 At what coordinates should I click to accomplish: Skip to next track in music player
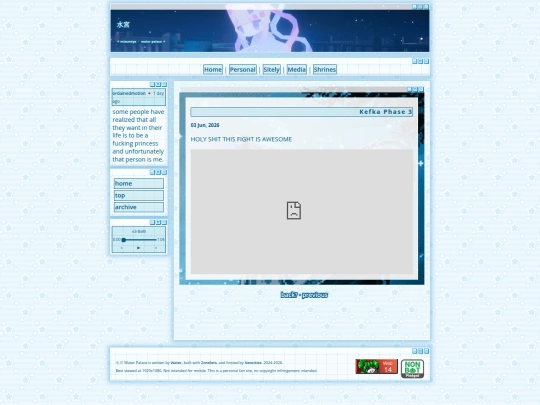click(x=156, y=248)
